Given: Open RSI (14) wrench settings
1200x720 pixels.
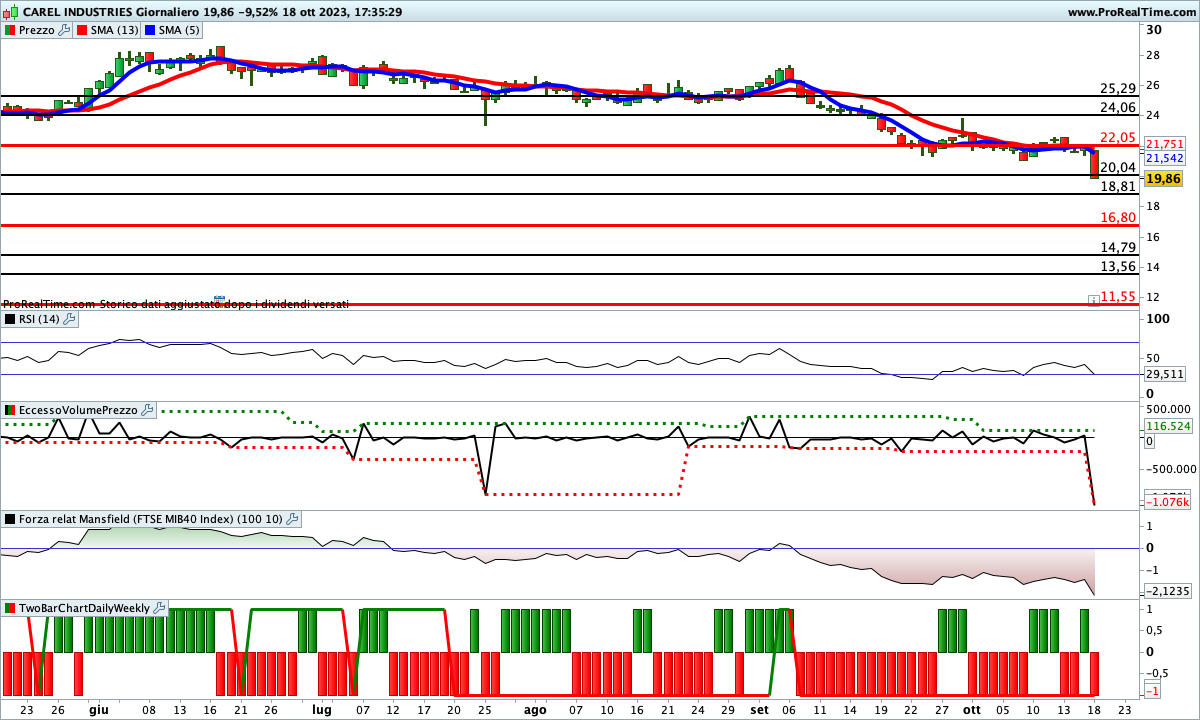Looking at the screenshot, I should pyautogui.click(x=69, y=319).
